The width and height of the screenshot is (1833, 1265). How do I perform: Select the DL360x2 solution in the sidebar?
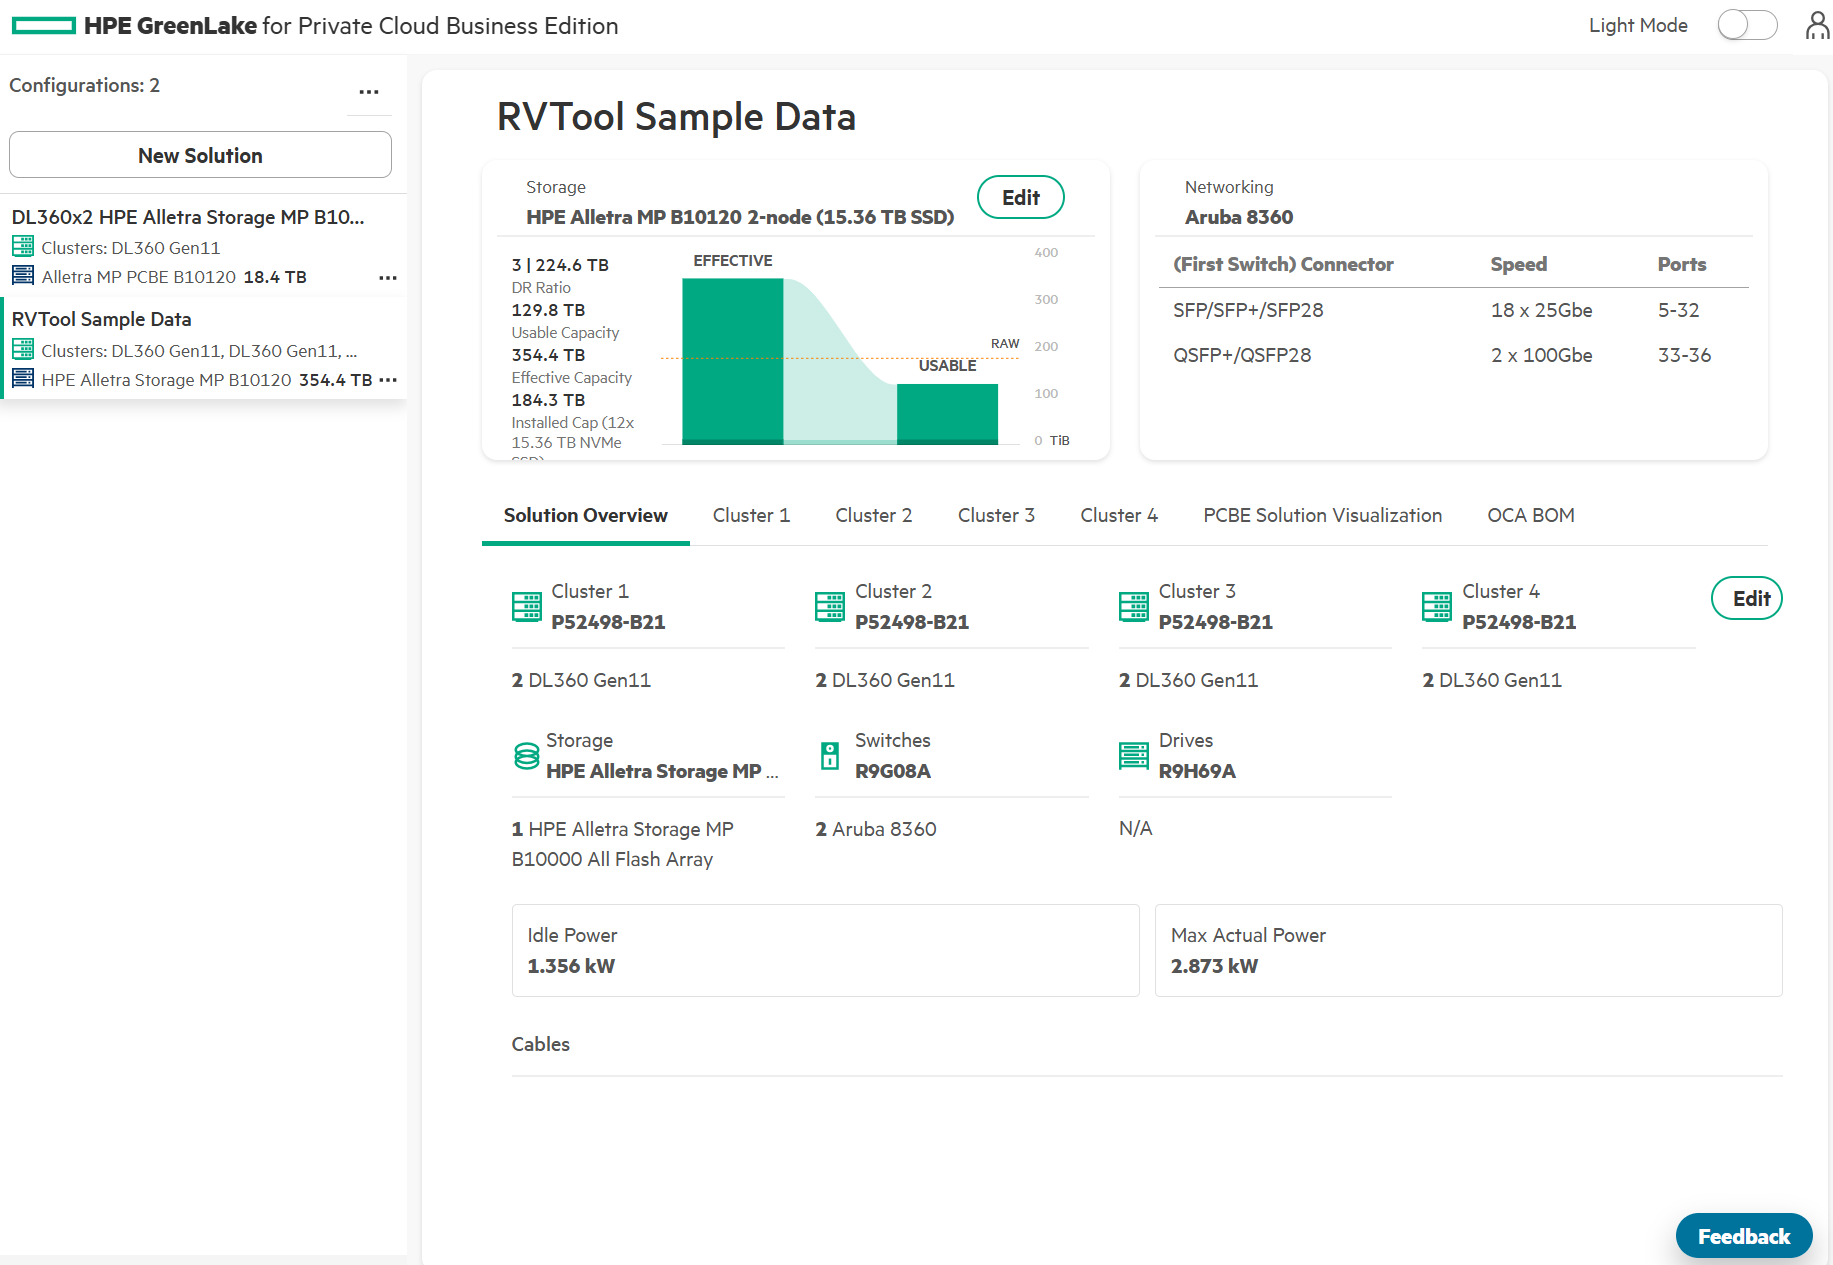point(189,217)
